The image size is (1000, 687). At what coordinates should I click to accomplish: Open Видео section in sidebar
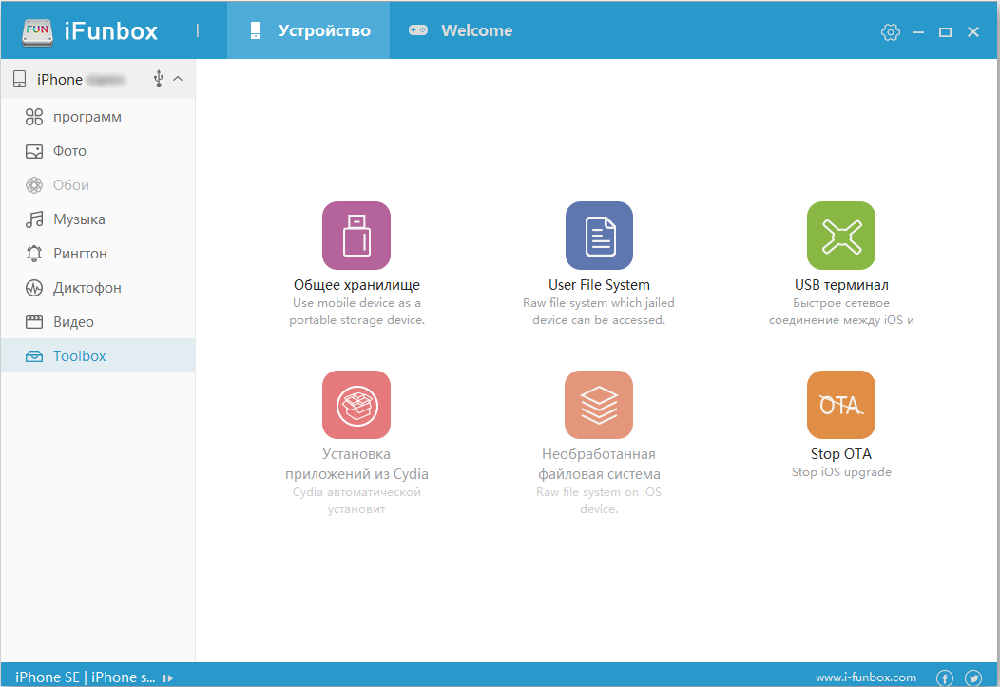pyautogui.click(x=73, y=322)
